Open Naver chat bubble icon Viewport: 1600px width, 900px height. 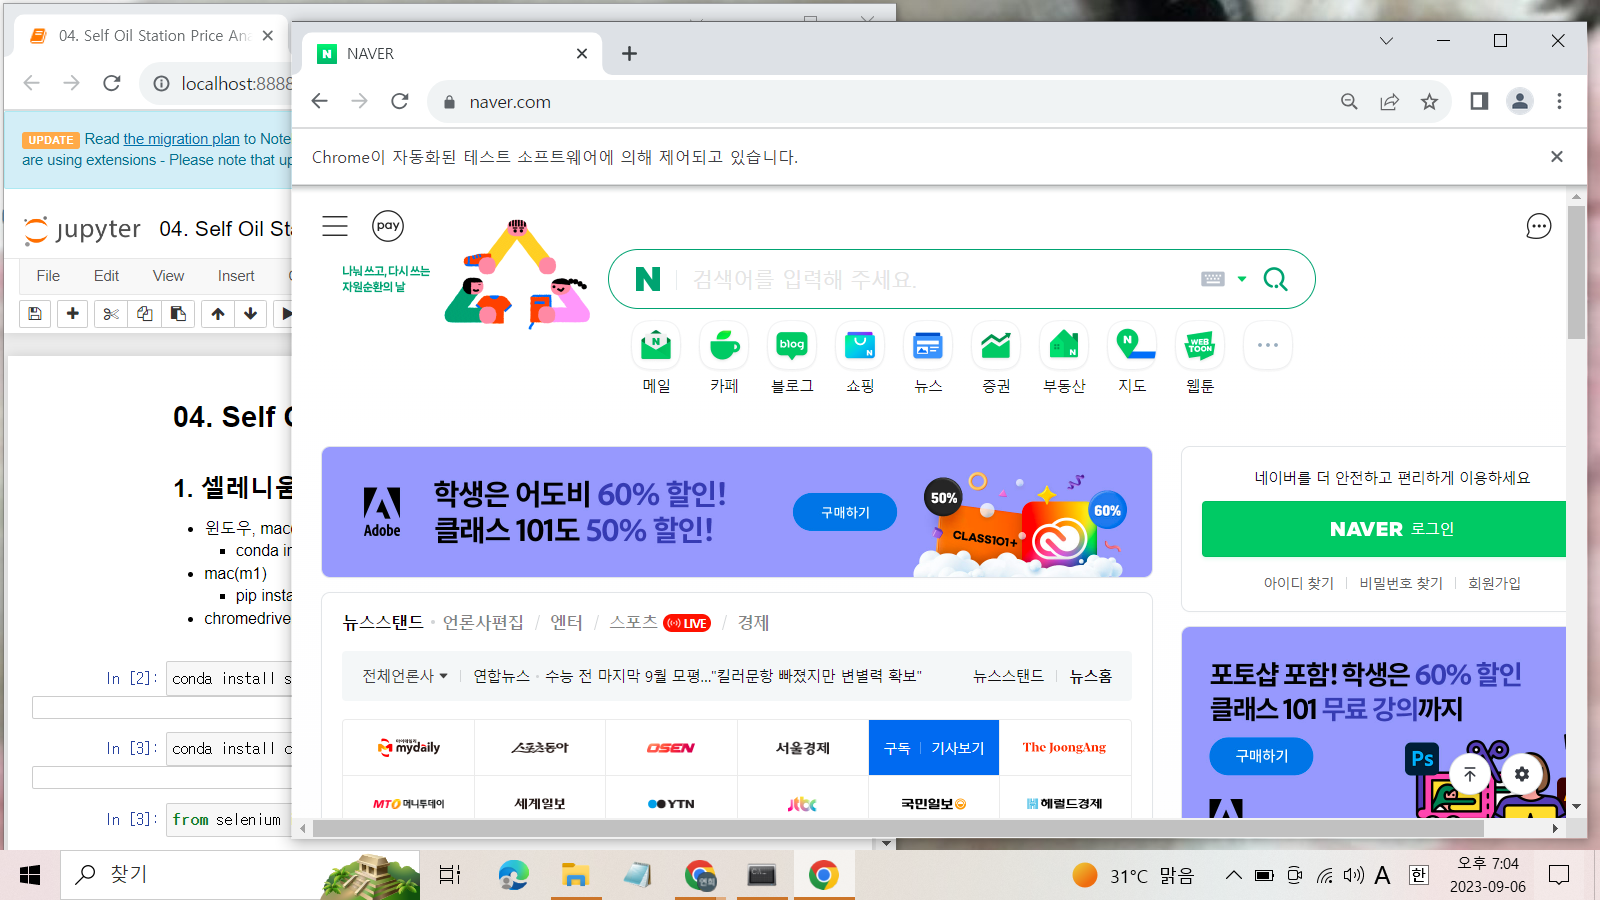point(1538,227)
